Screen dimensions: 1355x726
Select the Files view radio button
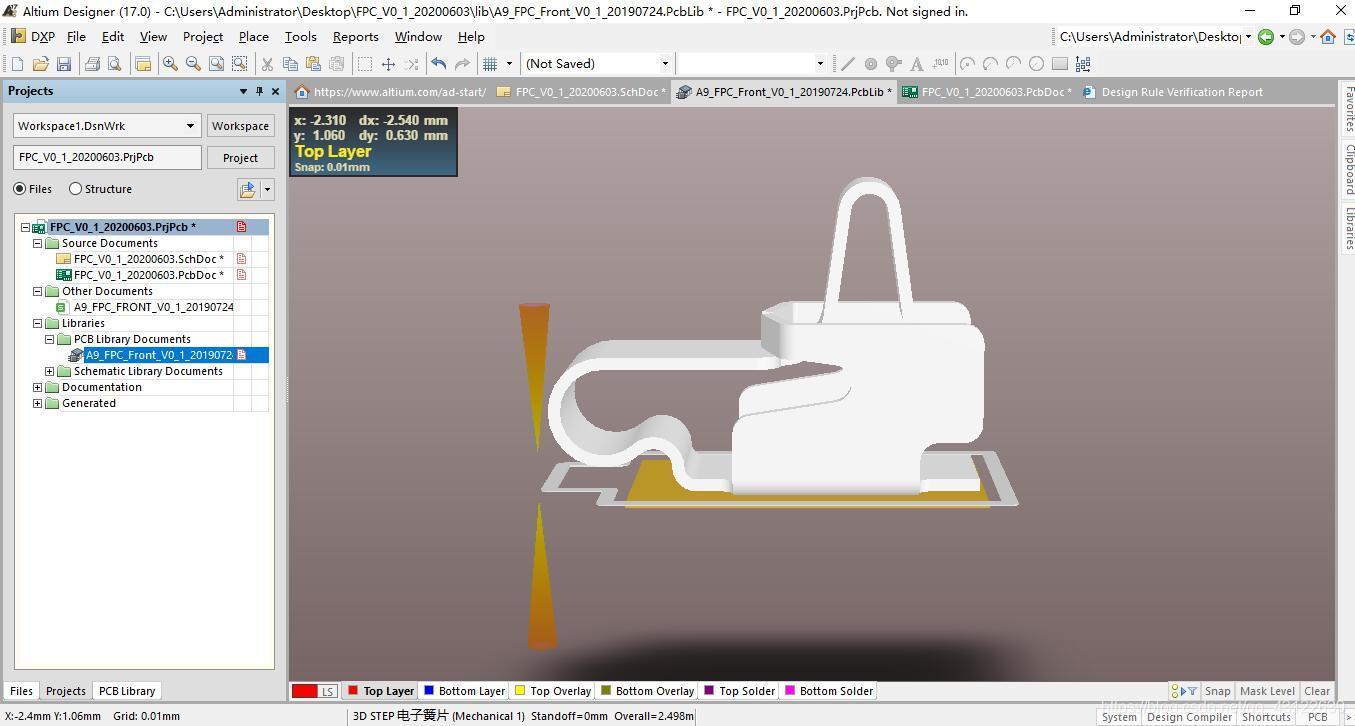pyautogui.click(x=20, y=189)
